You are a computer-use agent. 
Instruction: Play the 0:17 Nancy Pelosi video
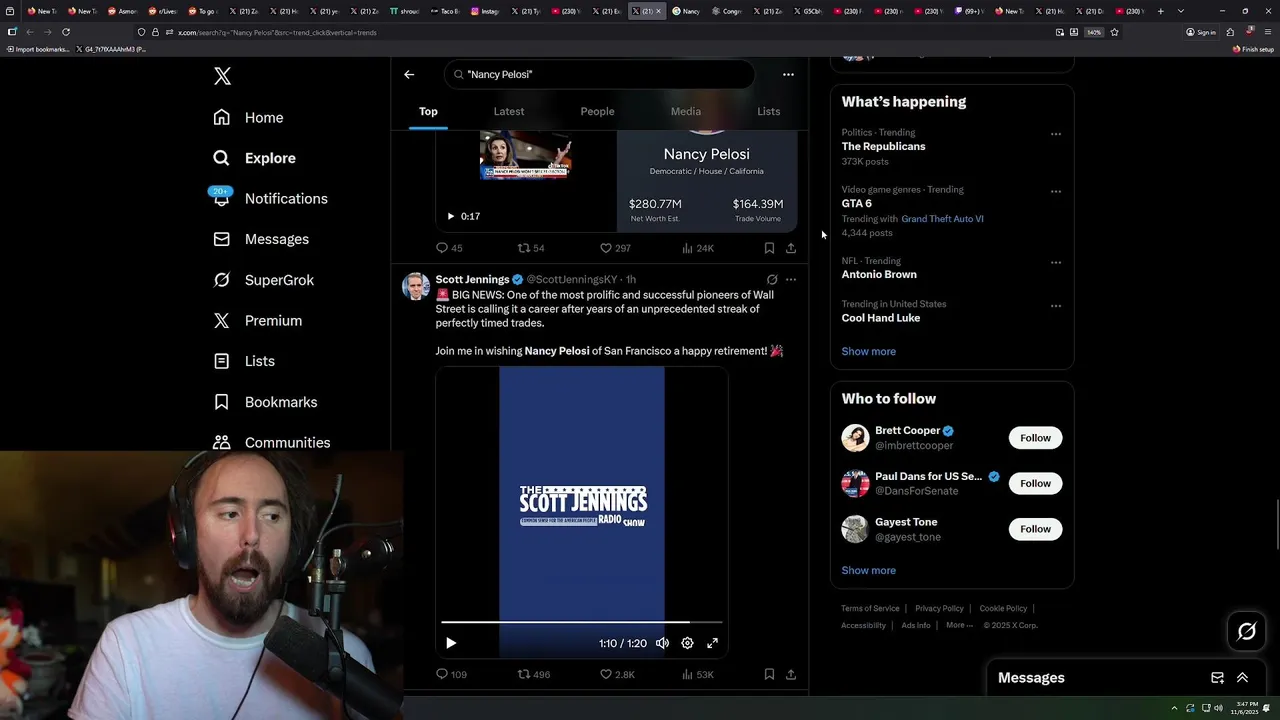(451, 216)
